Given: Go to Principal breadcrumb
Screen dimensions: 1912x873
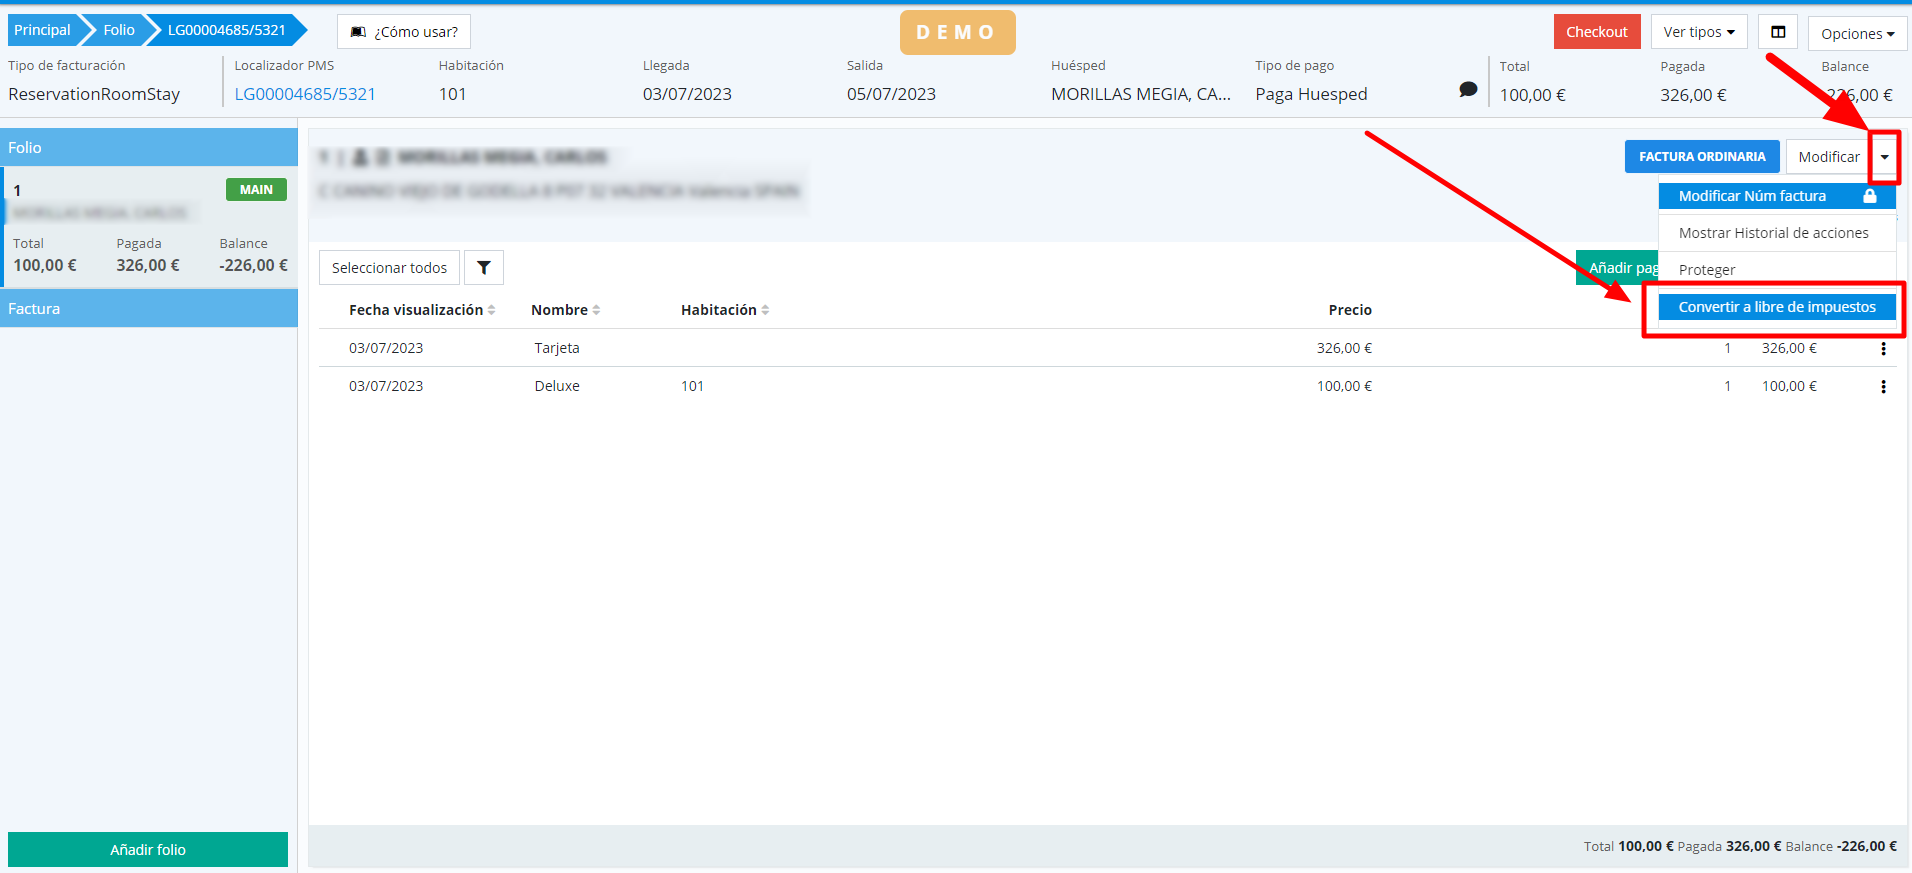Looking at the screenshot, I should click(42, 30).
